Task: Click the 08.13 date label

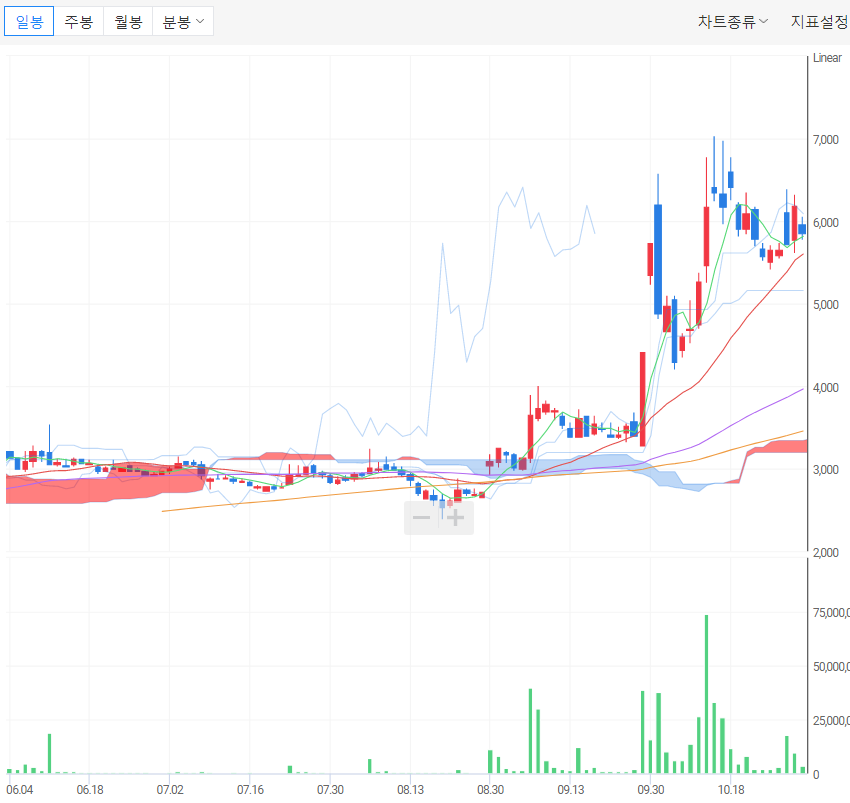Action: 410,789
